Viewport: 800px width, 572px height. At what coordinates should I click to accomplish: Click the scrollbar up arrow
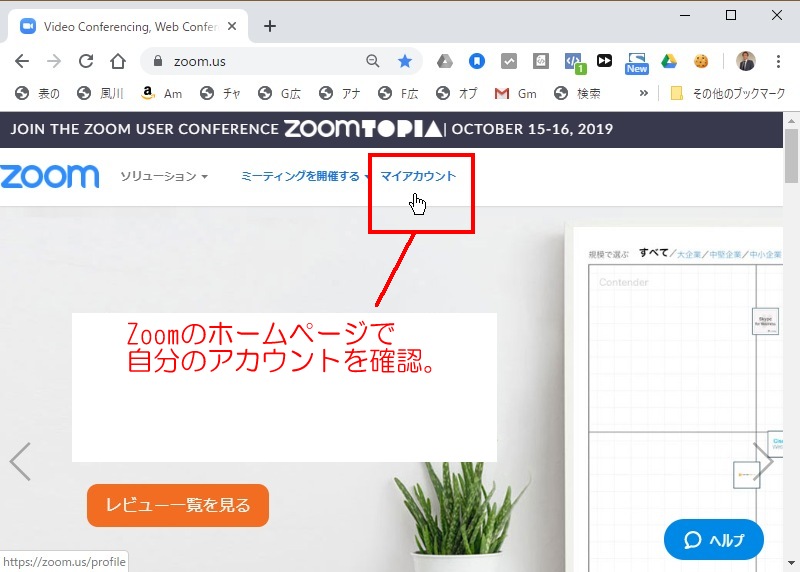(x=791, y=121)
